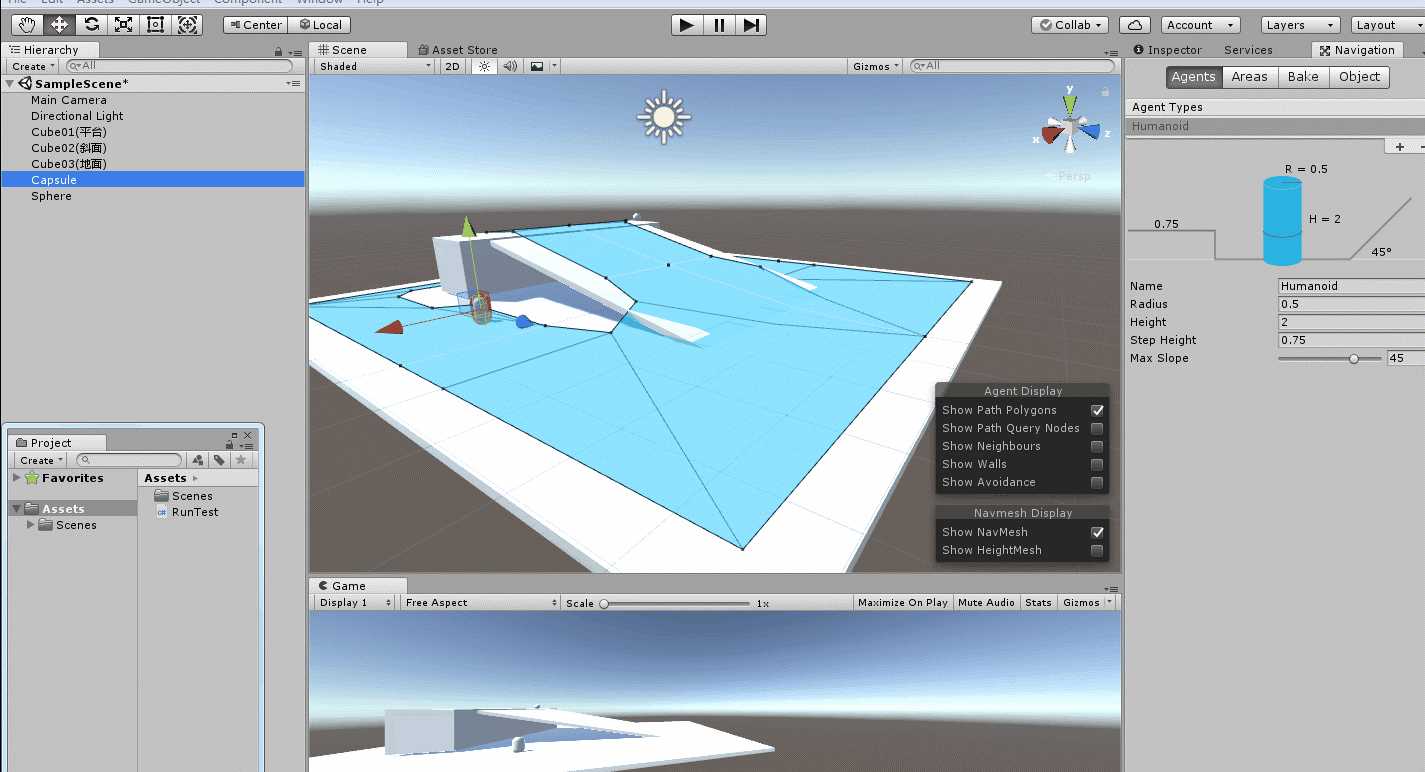The width and height of the screenshot is (1425, 772).
Task: Open the Collab dropdown
Action: point(1069,25)
